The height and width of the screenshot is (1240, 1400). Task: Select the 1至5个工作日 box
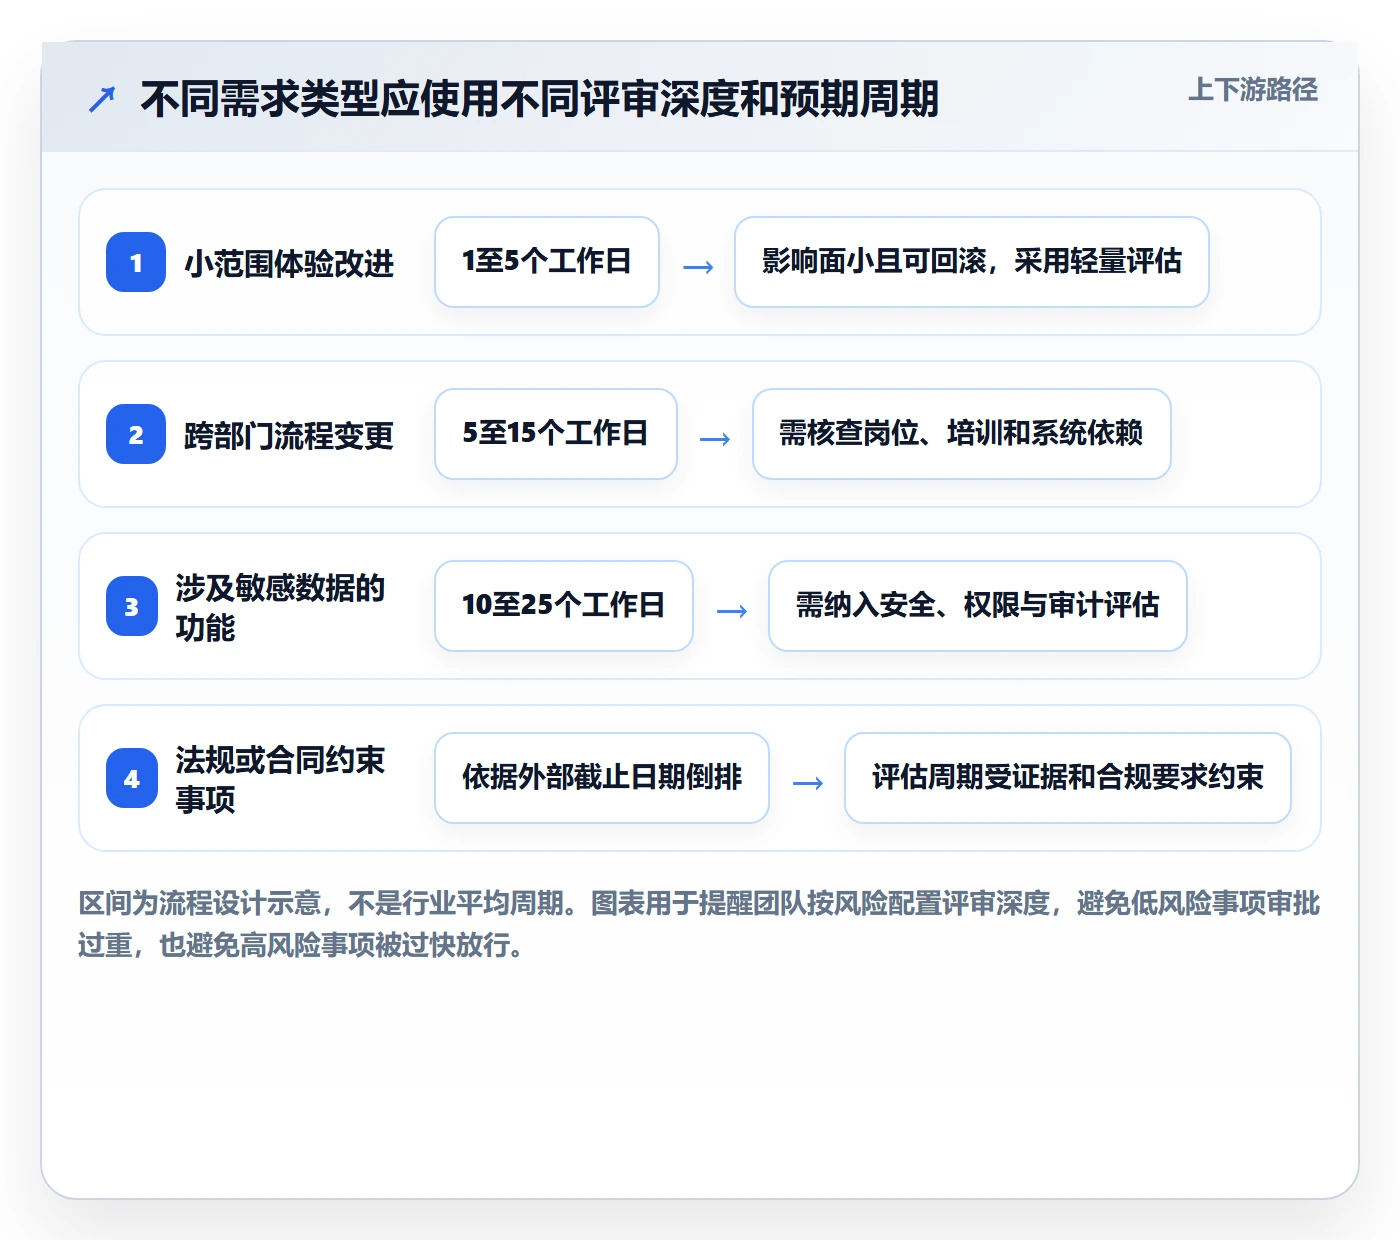(547, 262)
